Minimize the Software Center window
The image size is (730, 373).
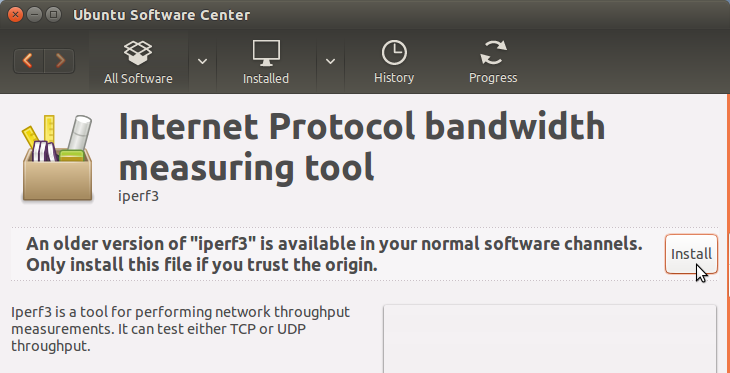(x=34, y=14)
